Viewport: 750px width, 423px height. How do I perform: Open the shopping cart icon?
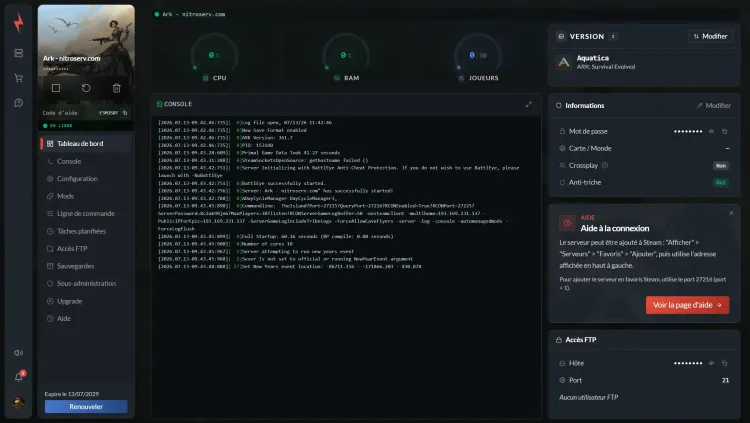pos(19,78)
